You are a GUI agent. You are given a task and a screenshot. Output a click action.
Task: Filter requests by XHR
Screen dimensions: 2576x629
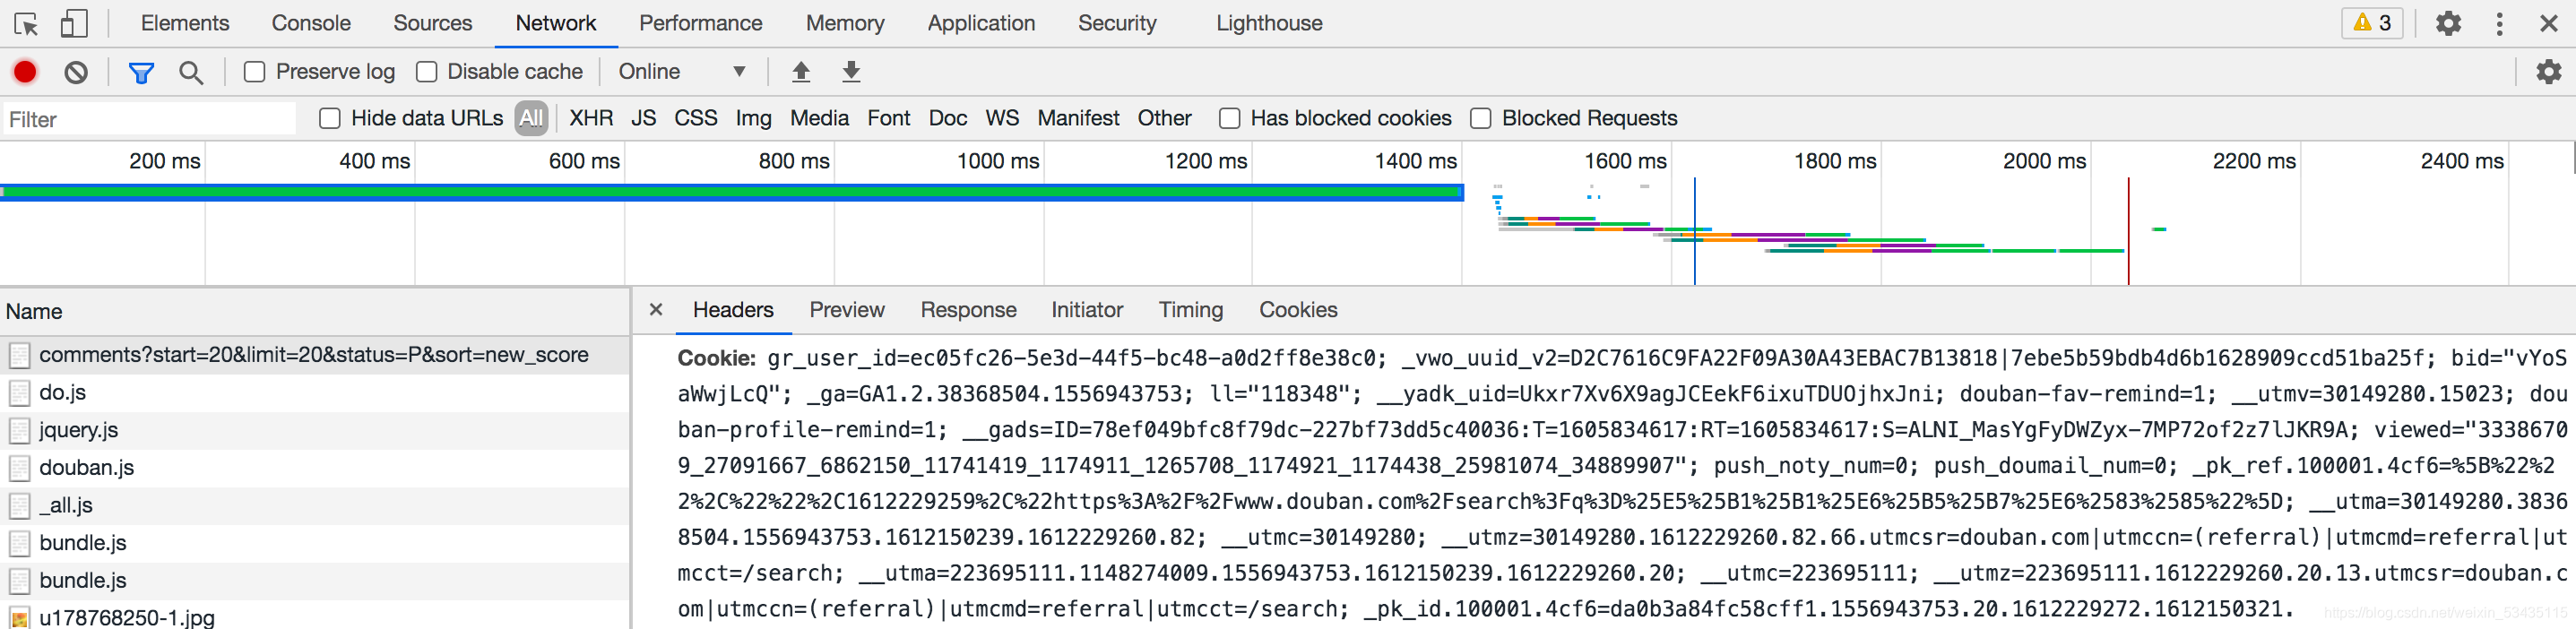point(591,119)
